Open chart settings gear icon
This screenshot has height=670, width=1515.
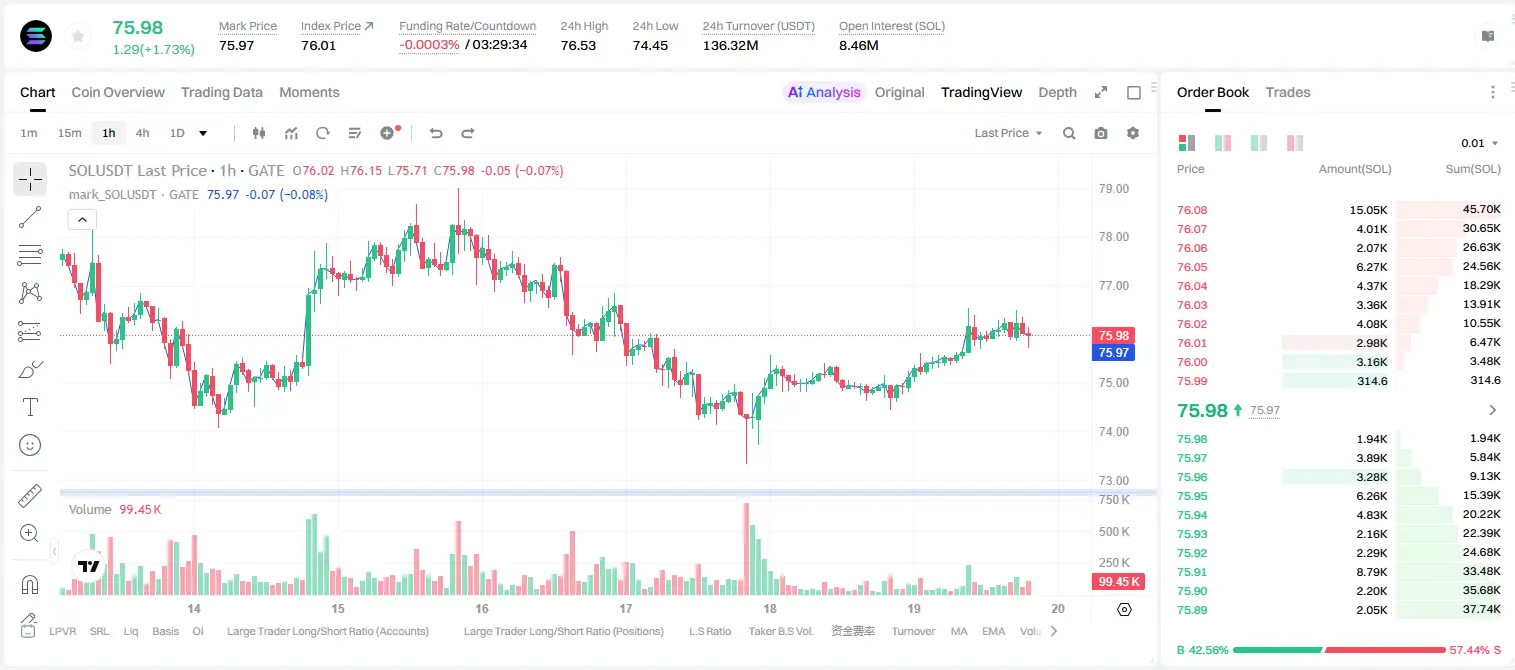[x=1133, y=133]
